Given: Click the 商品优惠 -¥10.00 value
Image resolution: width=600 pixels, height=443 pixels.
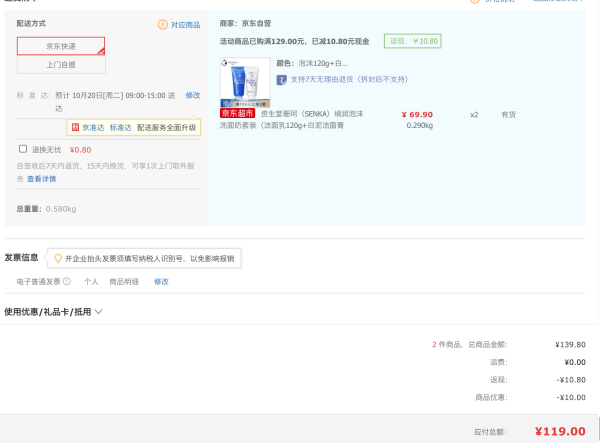Looking at the screenshot, I should 571,397.
